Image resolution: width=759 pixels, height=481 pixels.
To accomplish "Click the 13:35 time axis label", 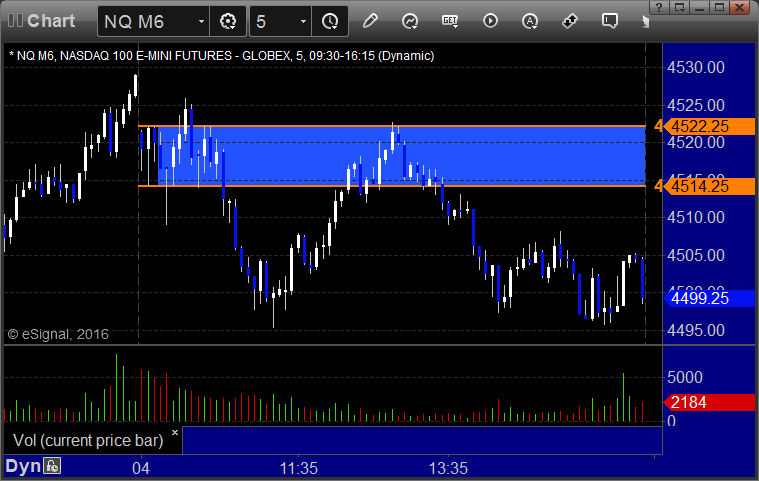I will [x=448, y=468].
